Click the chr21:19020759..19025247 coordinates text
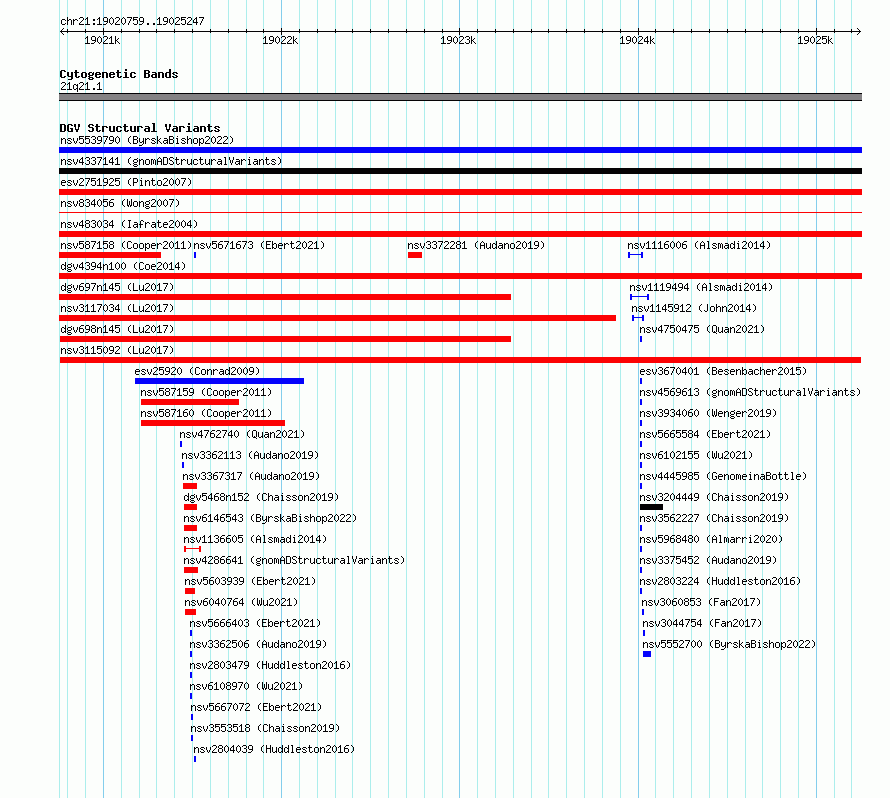This screenshot has width=890, height=798. (x=132, y=22)
